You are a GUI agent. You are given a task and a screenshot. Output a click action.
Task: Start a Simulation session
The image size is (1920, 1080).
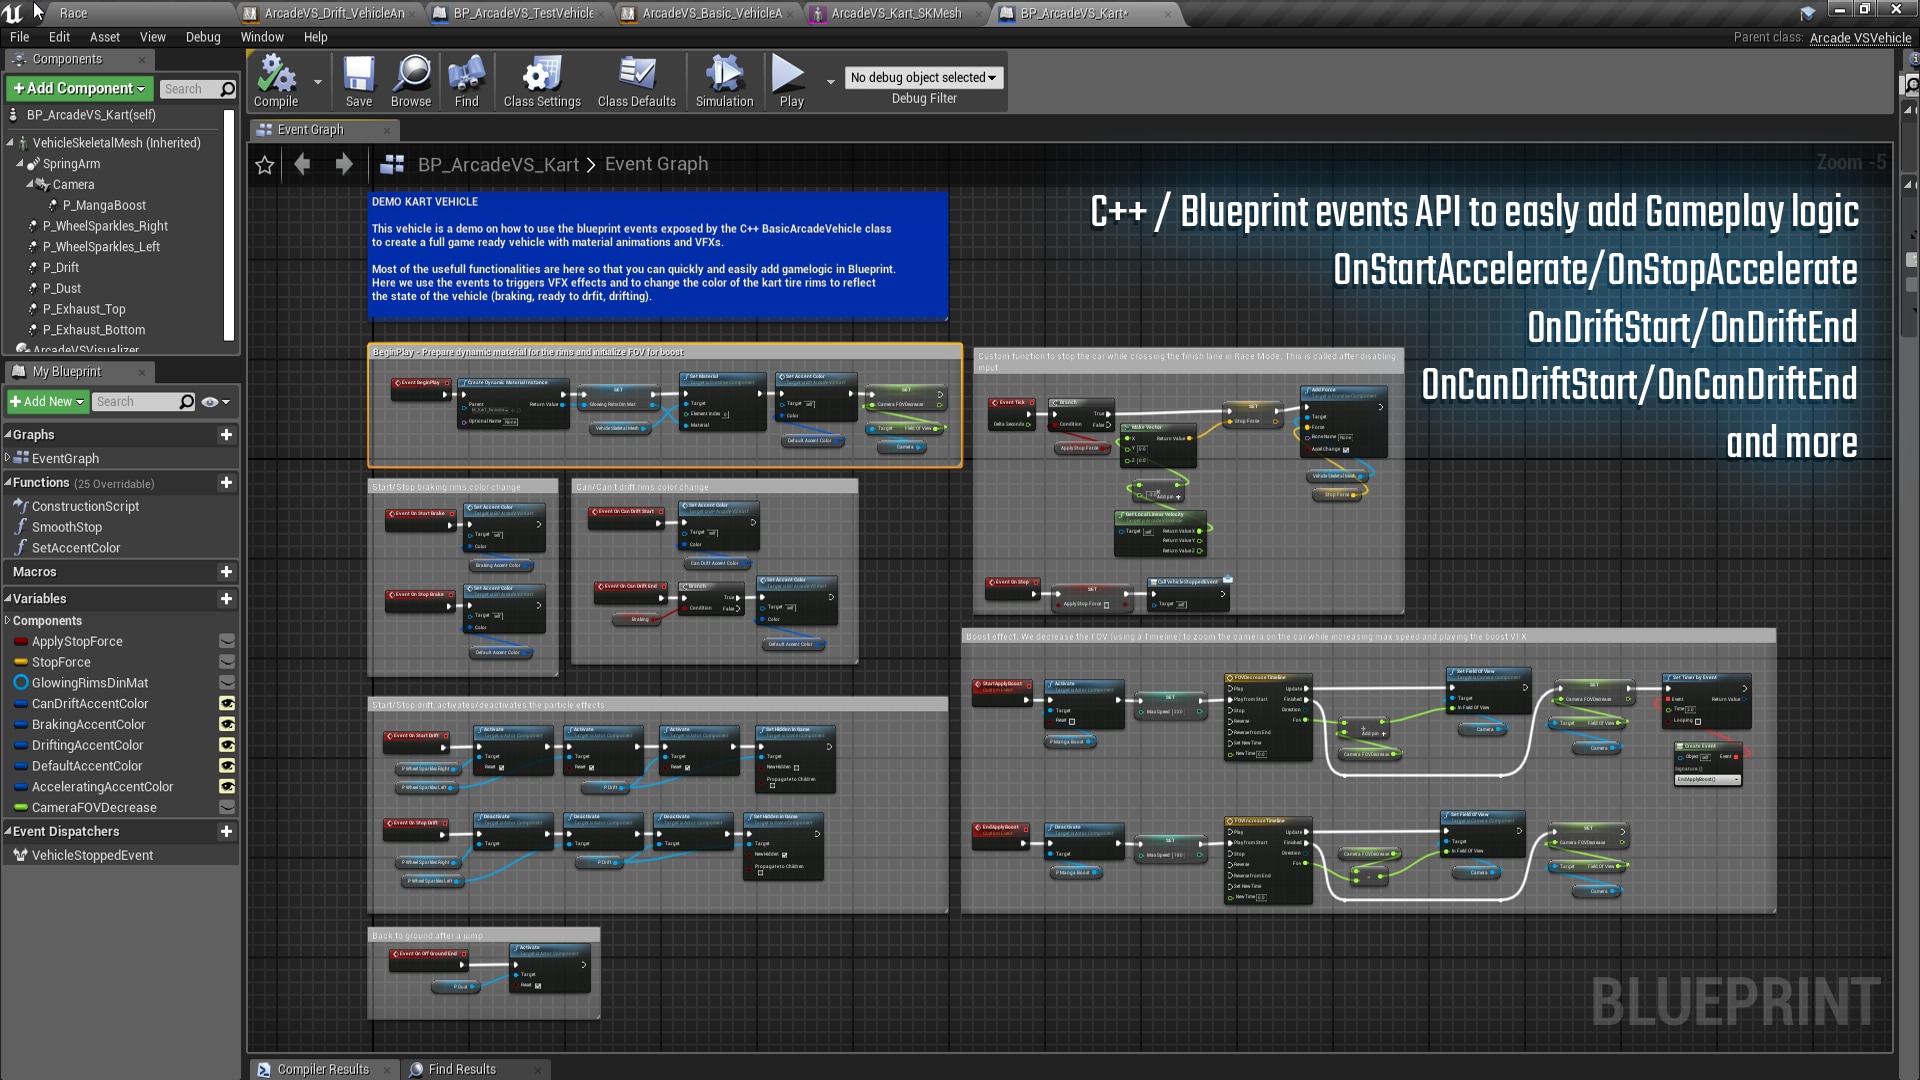click(723, 80)
